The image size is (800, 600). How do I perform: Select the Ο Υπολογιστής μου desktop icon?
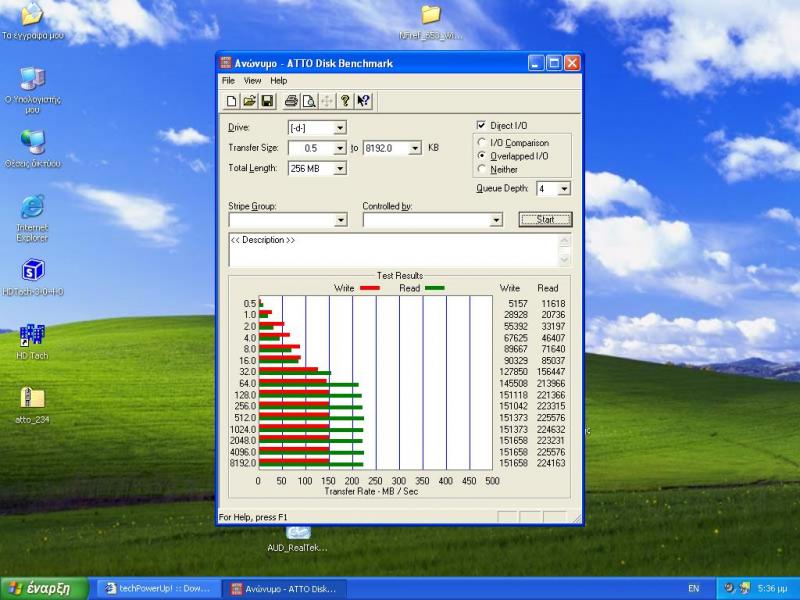pyautogui.click(x=33, y=90)
